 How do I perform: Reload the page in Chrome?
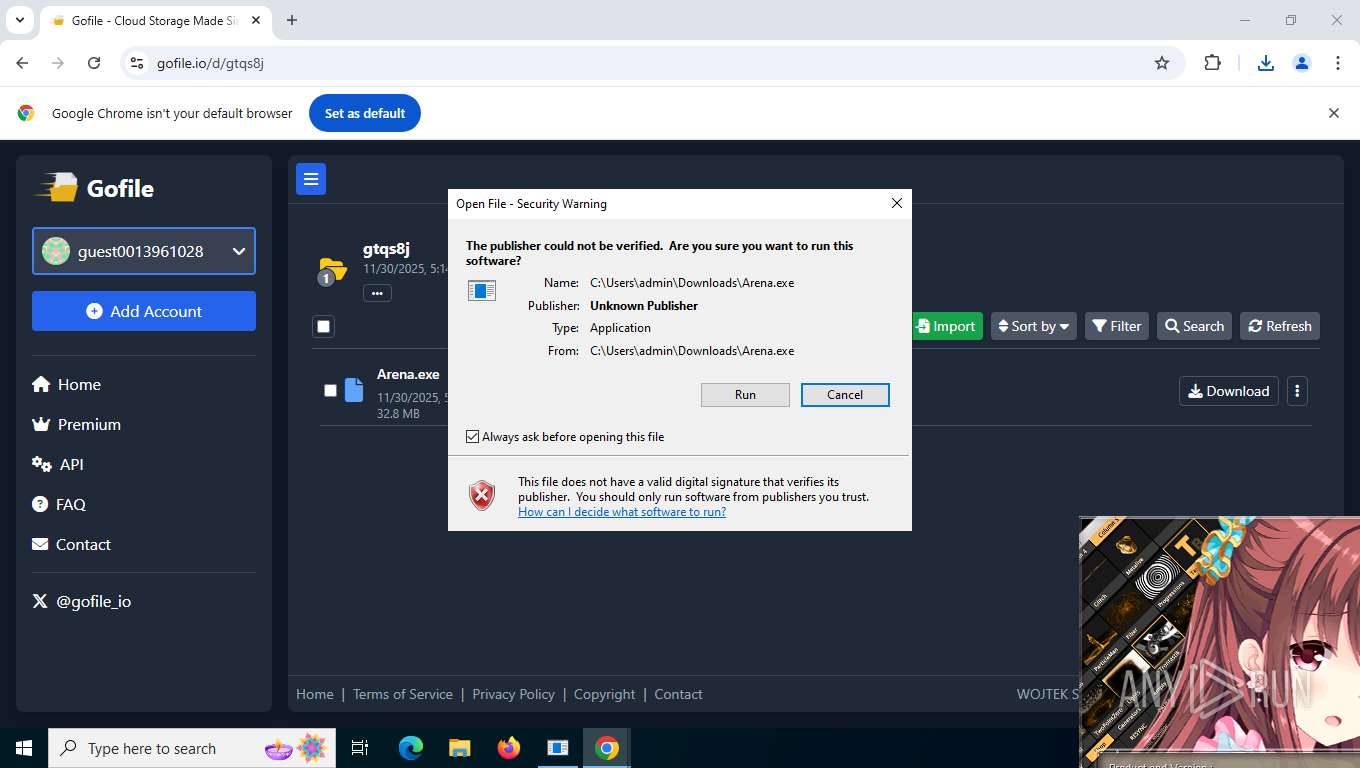click(94, 63)
